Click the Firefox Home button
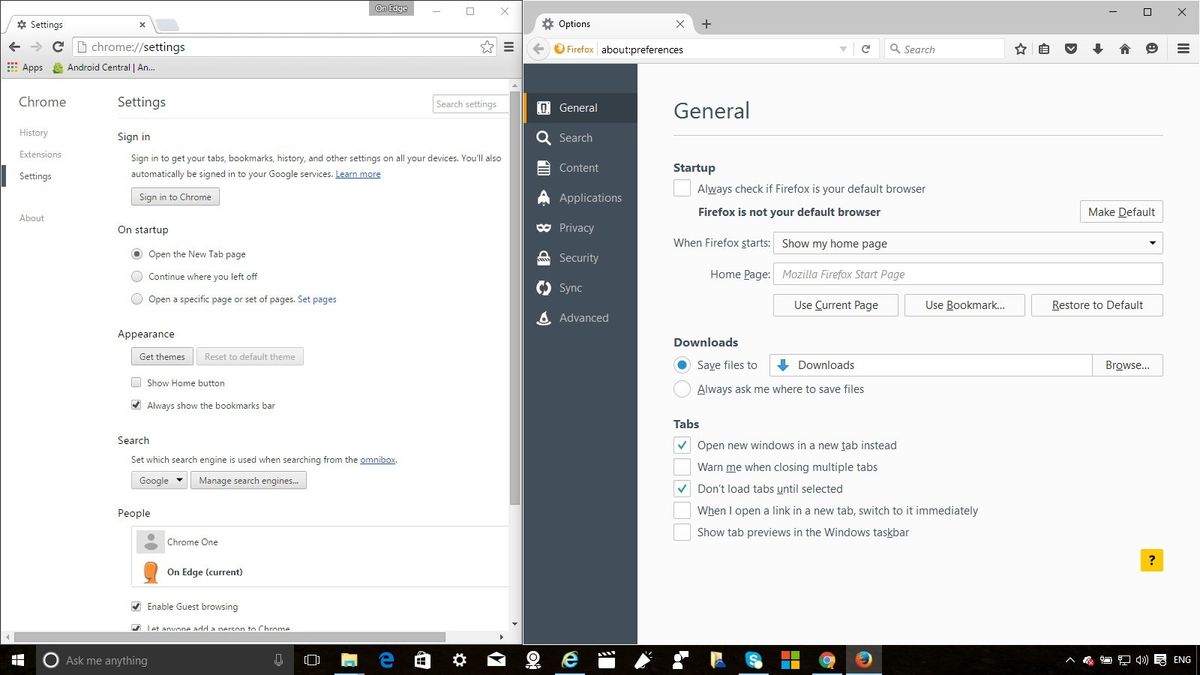The image size is (1200, 675). click(x=1124, y=48)
